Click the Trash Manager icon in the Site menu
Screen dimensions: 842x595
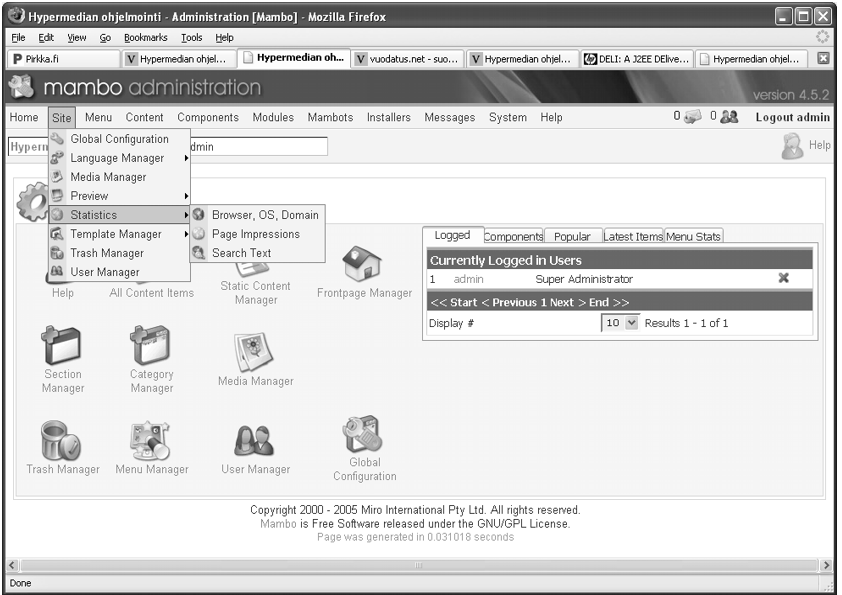coord(57,252)
